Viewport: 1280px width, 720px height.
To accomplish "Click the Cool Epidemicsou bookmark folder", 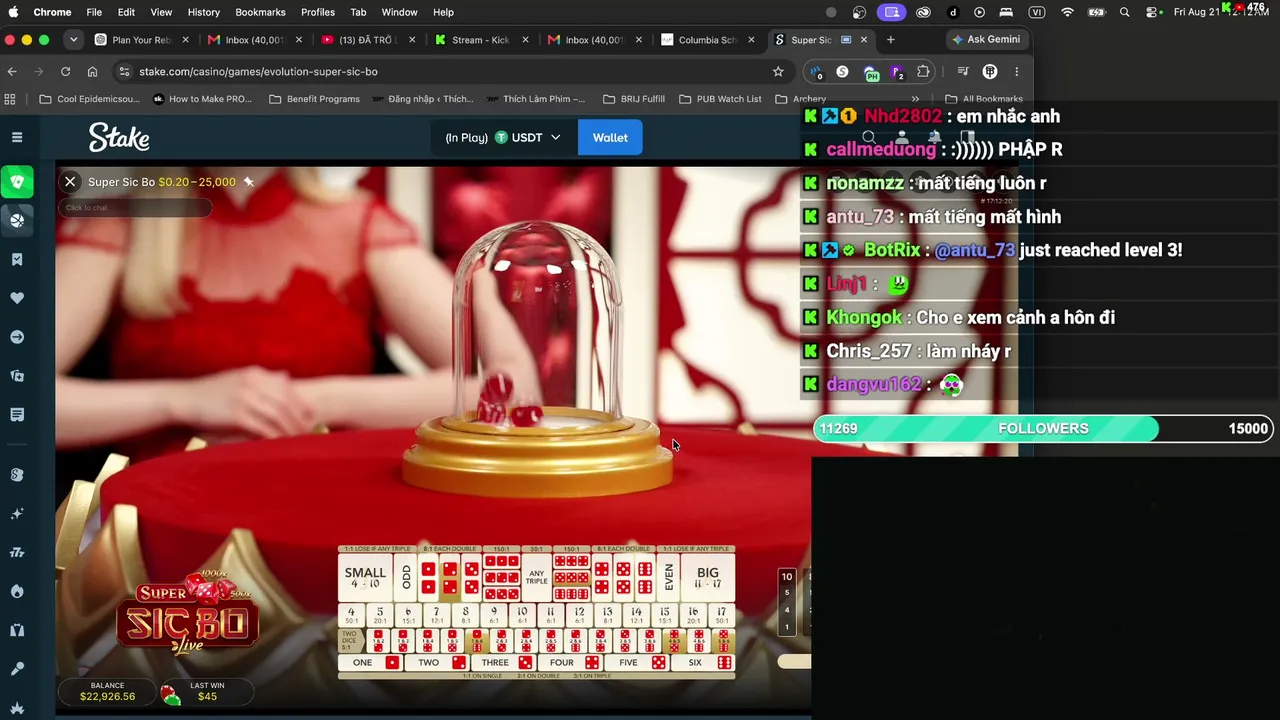I will [x=89, y=99].
